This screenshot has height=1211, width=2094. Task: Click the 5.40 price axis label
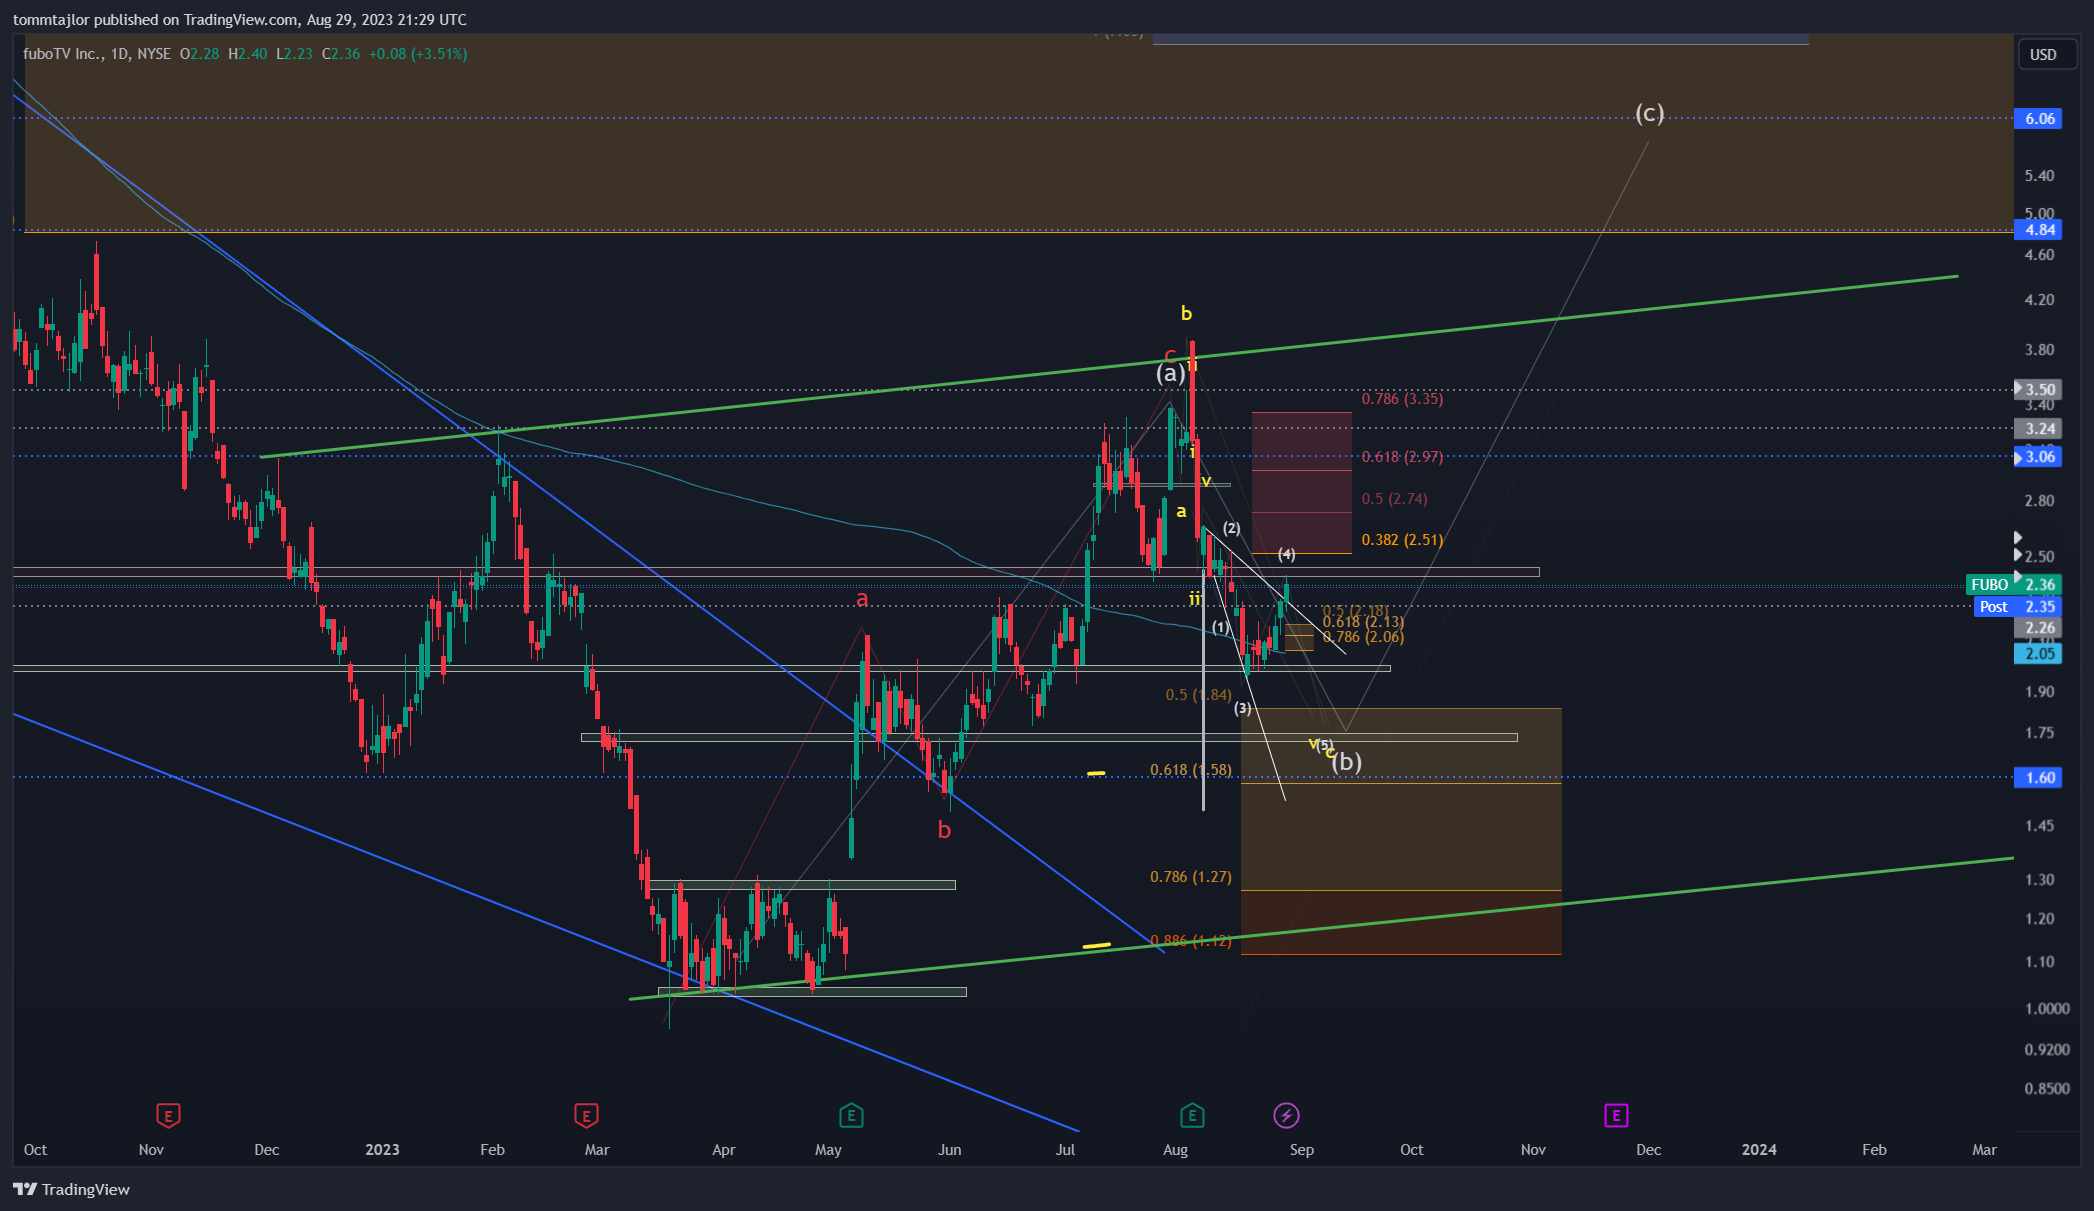coord(2039,176)
